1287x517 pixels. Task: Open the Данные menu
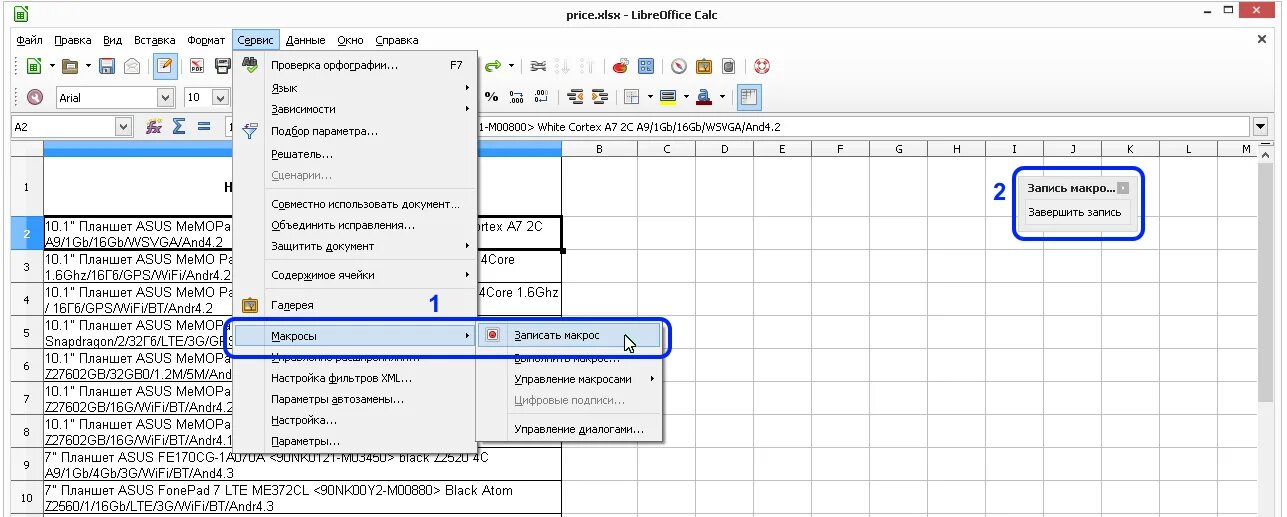305,40
